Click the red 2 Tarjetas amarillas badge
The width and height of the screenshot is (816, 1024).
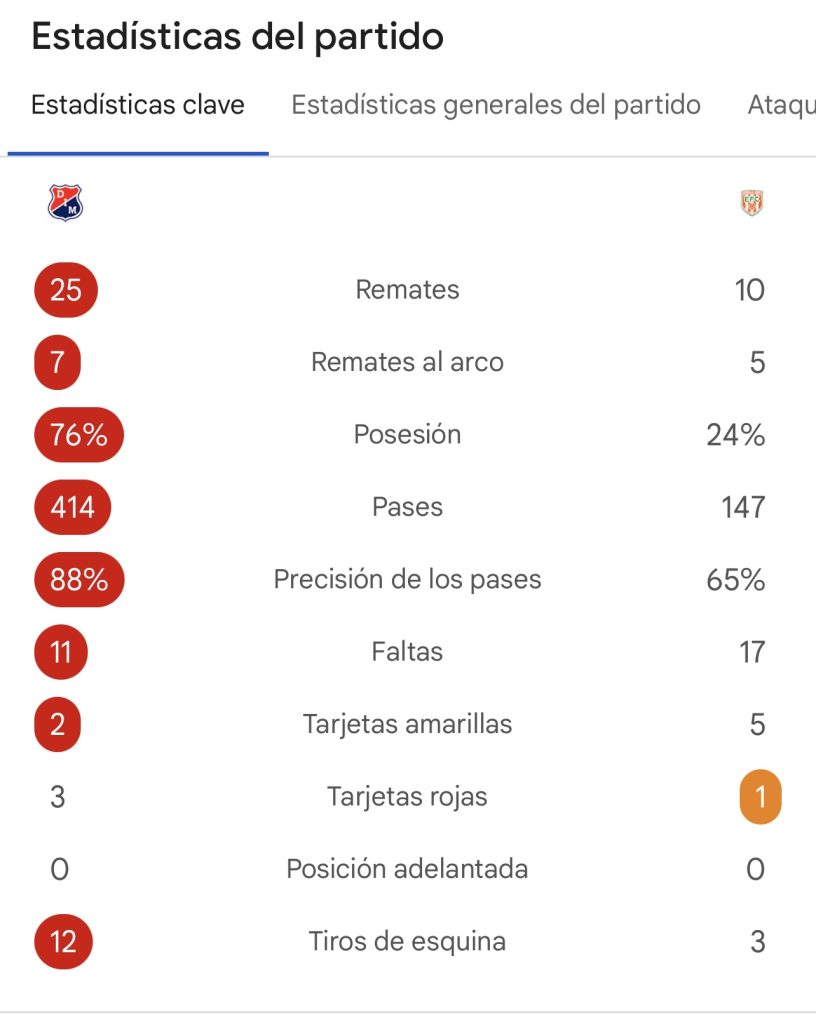point(57,725)
